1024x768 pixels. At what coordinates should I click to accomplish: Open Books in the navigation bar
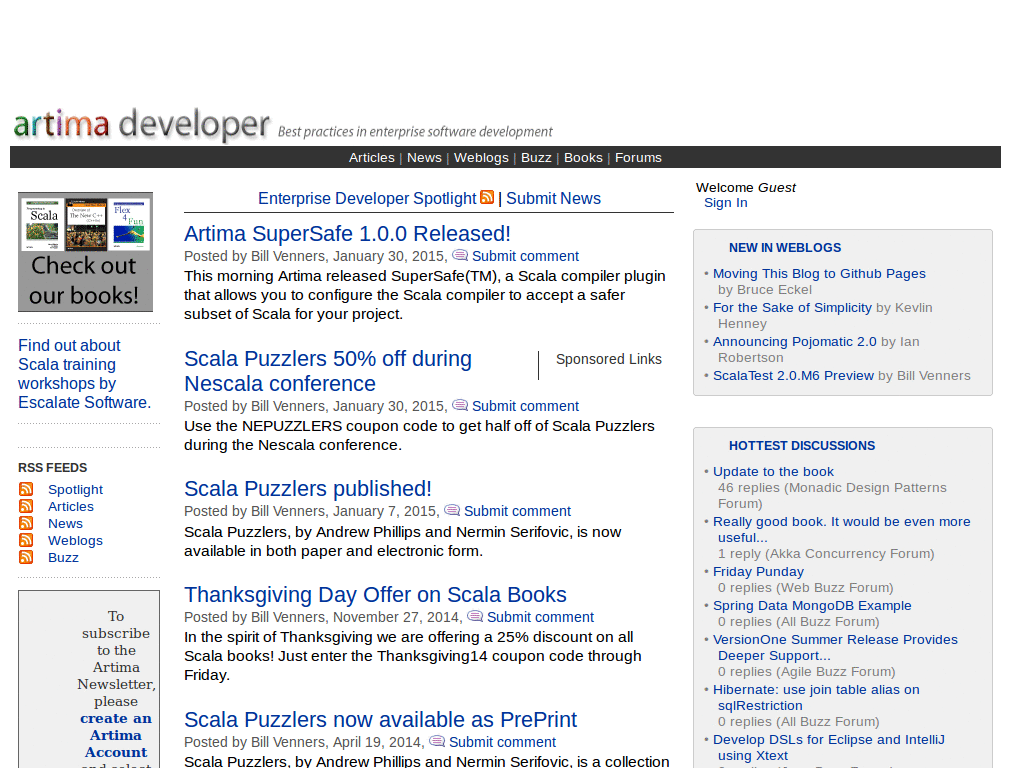click(583, 157)
